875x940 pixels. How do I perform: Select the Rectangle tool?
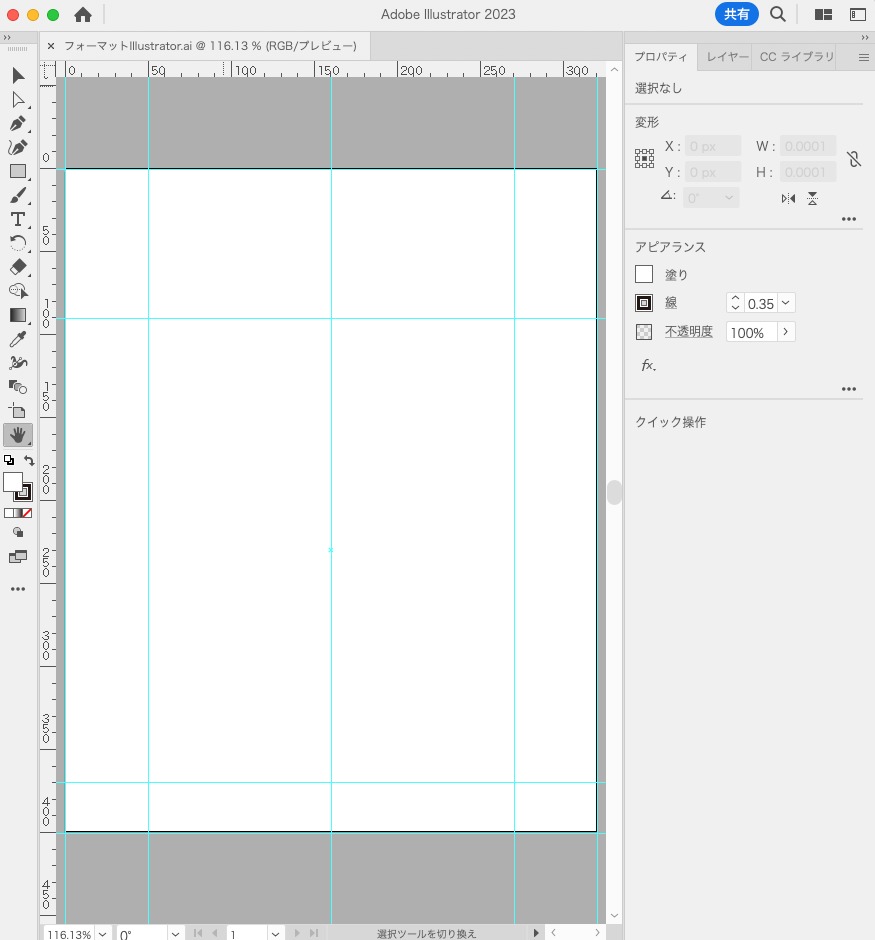pyautogui.click(x=18, y=171)
